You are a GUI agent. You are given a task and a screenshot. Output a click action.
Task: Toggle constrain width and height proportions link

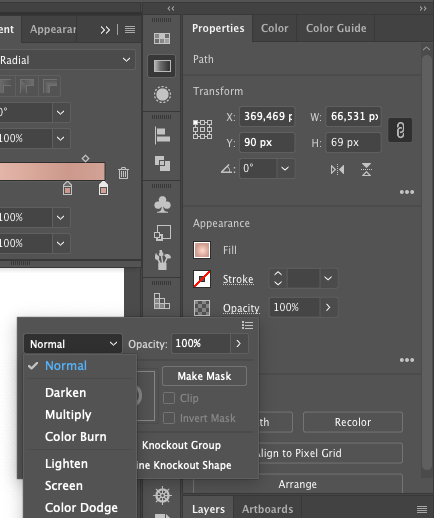point(400,130)
